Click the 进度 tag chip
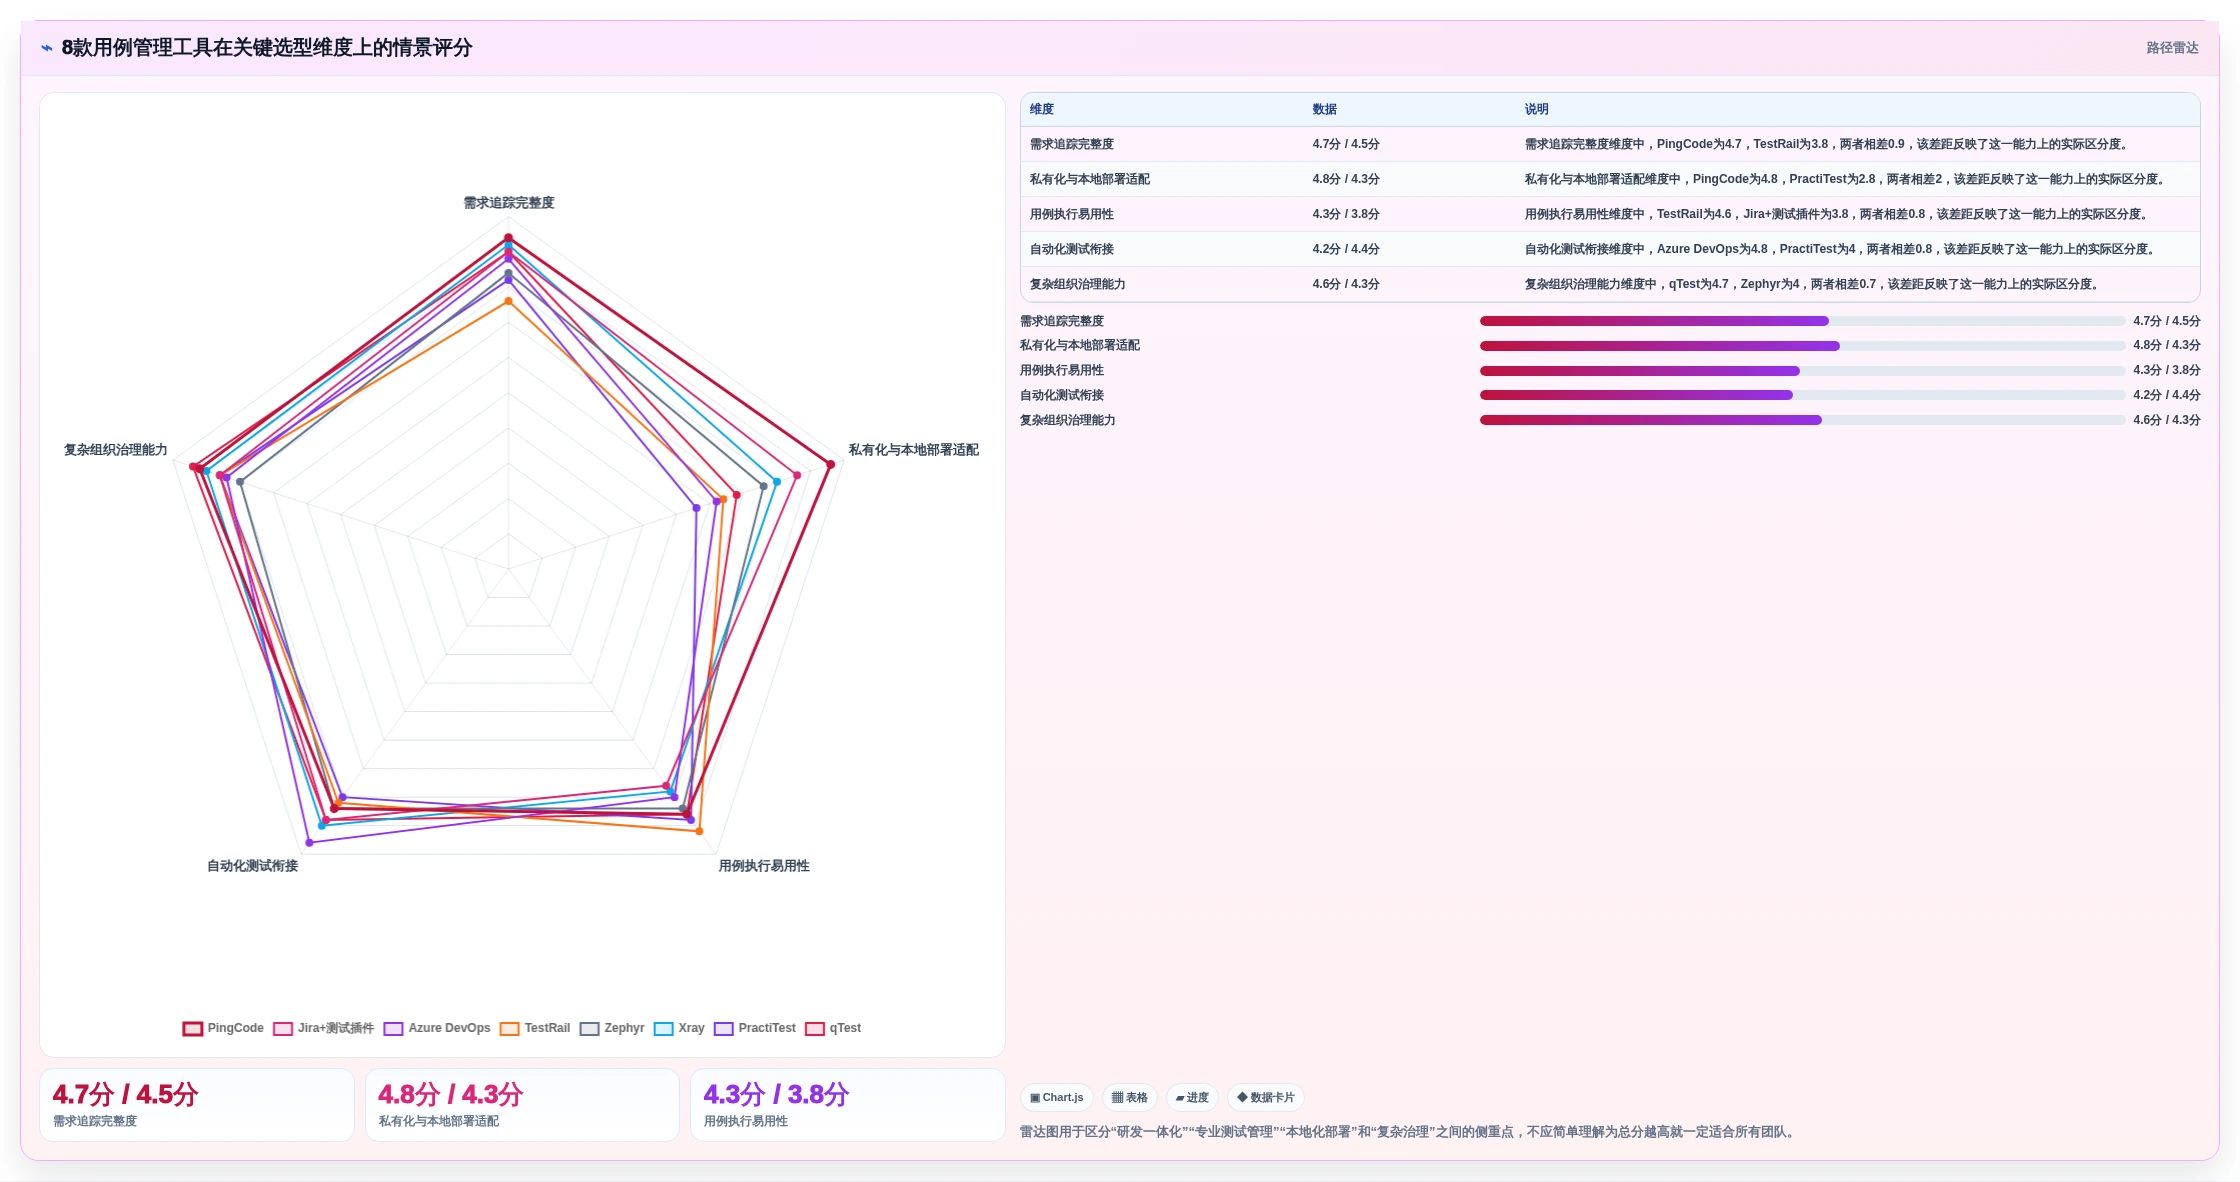Screen dimensions: 2240x1182 [x=1192, y=1097]
